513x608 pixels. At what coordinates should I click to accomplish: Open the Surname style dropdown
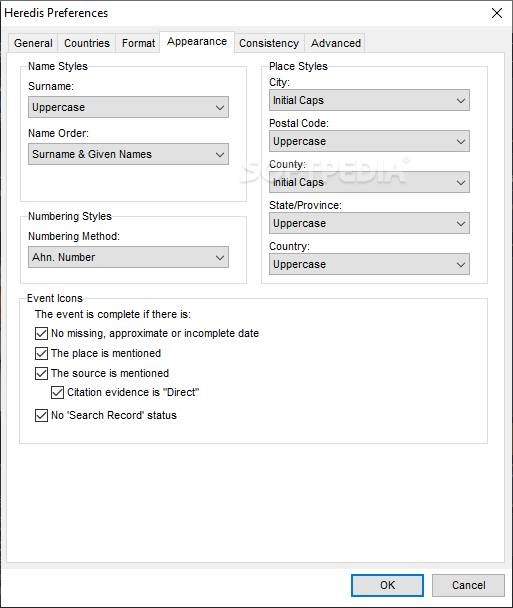pos(128,107)
